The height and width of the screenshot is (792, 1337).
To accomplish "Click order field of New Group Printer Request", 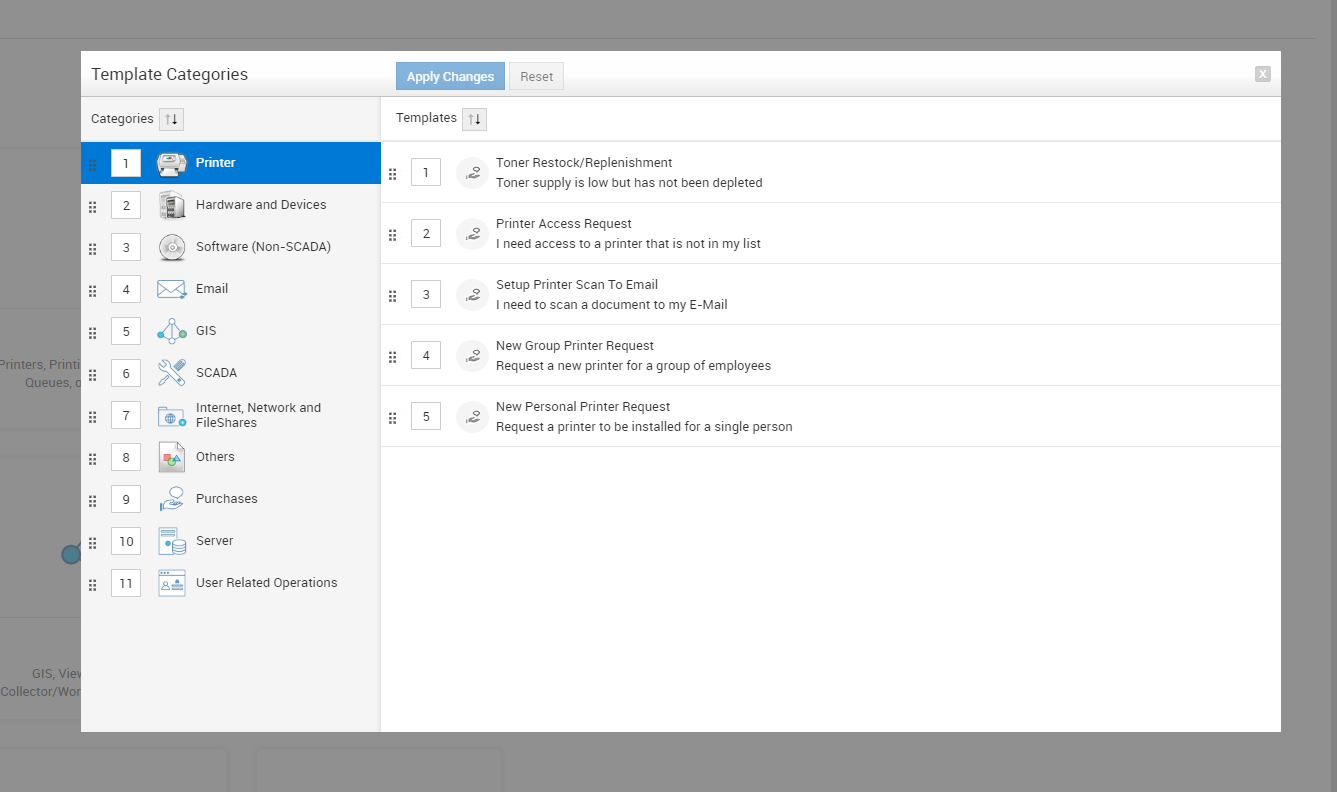I will [x=426, y=356].
